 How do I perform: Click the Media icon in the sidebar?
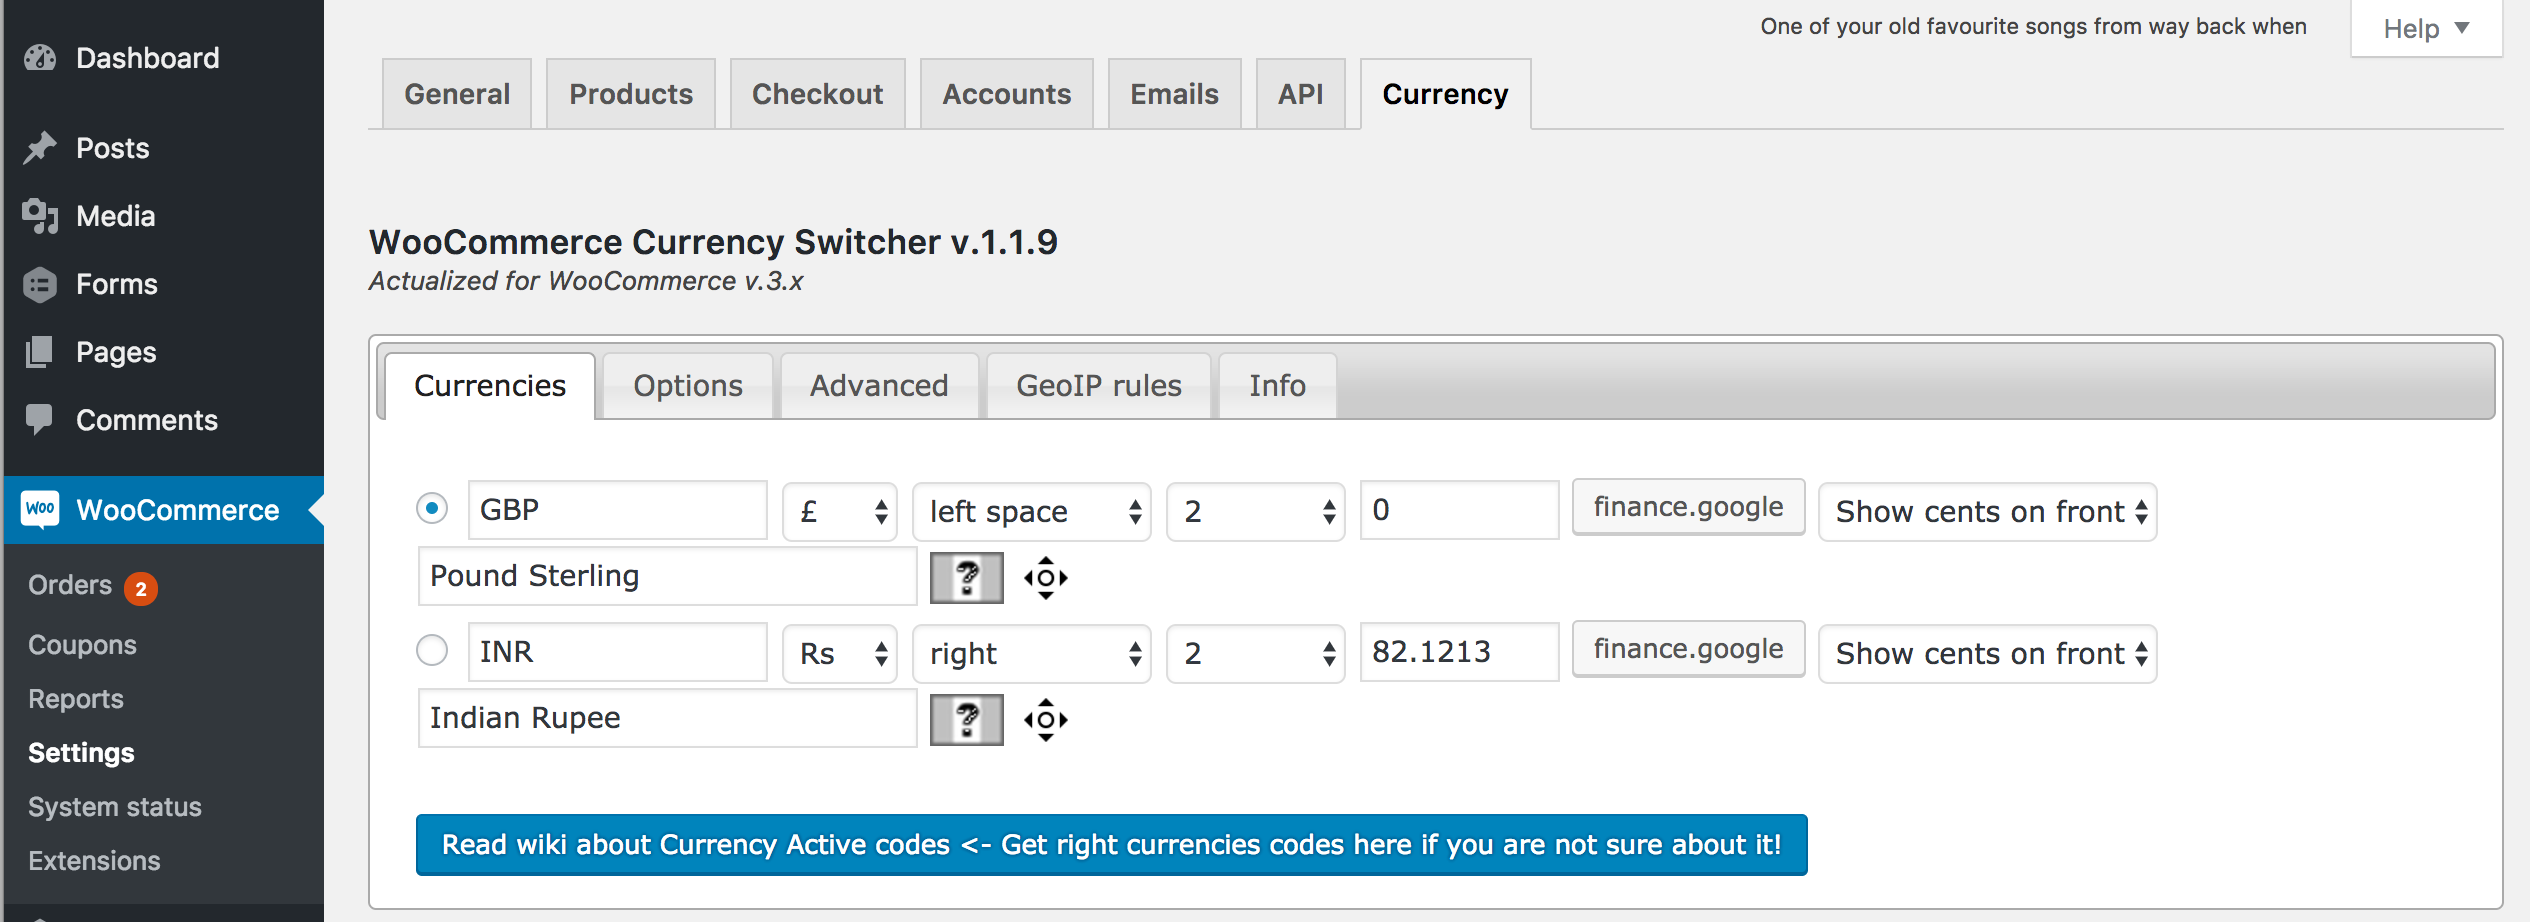click(40, 216)
